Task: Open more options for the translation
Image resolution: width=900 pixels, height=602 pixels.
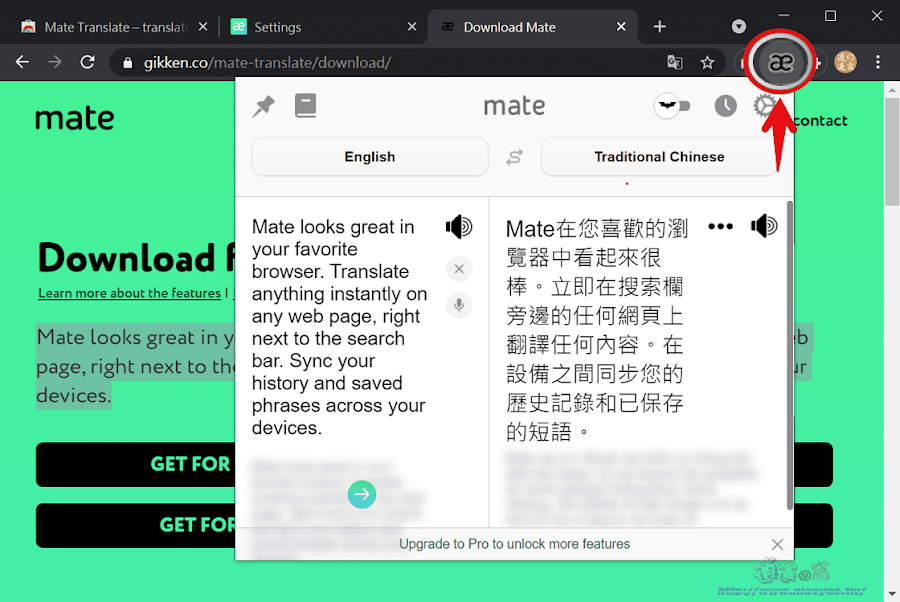Action: (720, 226)
